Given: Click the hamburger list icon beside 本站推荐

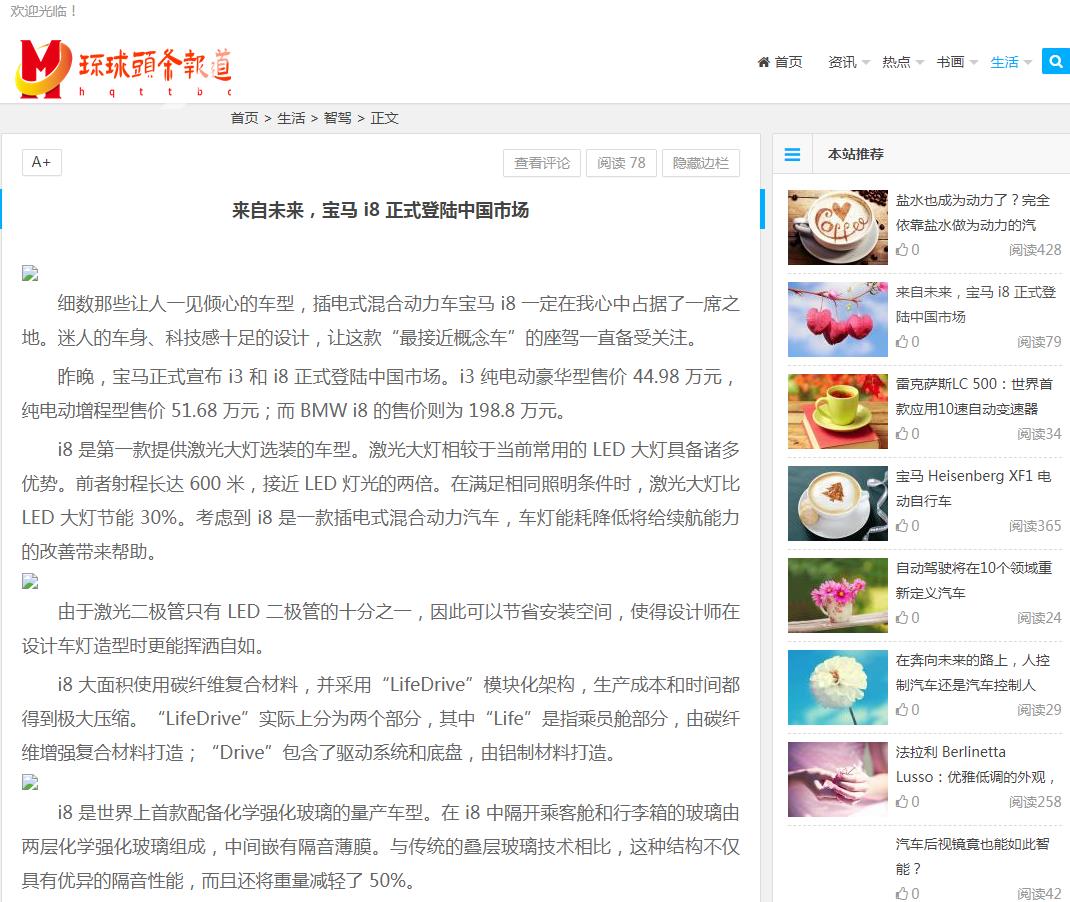Looking at the screenshot, I should 792,154.
